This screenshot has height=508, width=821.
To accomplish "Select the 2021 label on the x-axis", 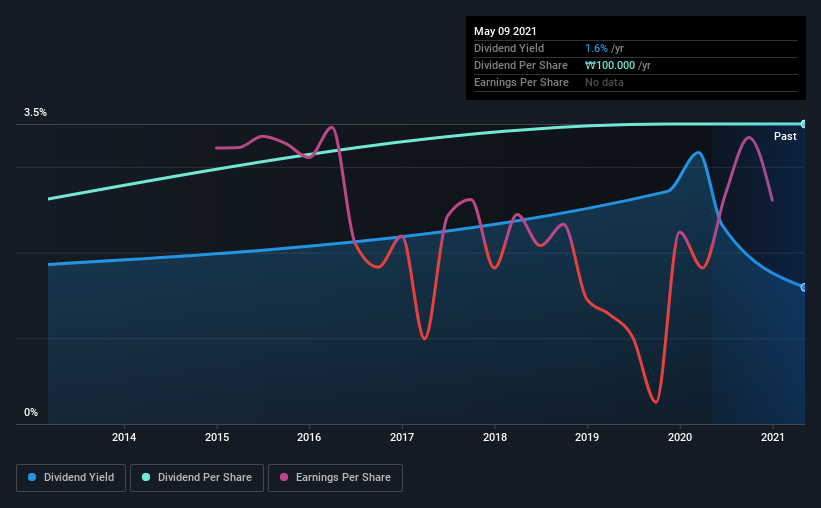I will click(x=772, y=437).
